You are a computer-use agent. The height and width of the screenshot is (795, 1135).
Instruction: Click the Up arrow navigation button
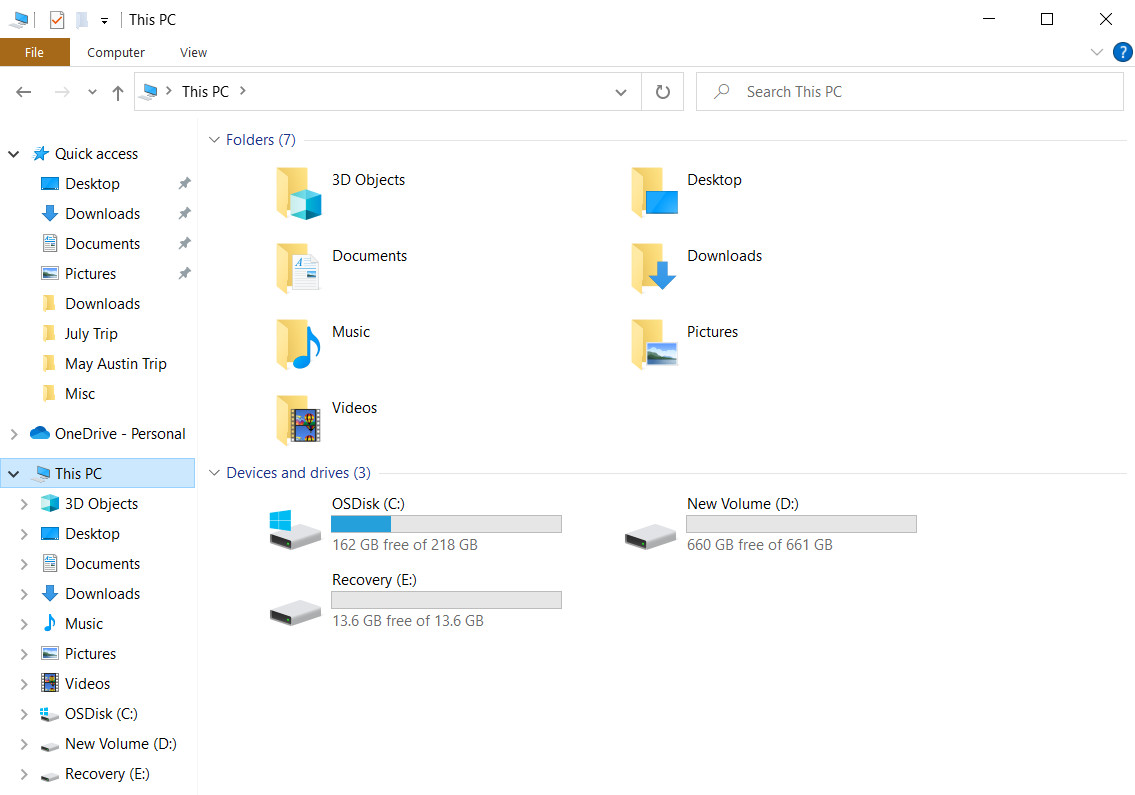(x=118, y=92)
